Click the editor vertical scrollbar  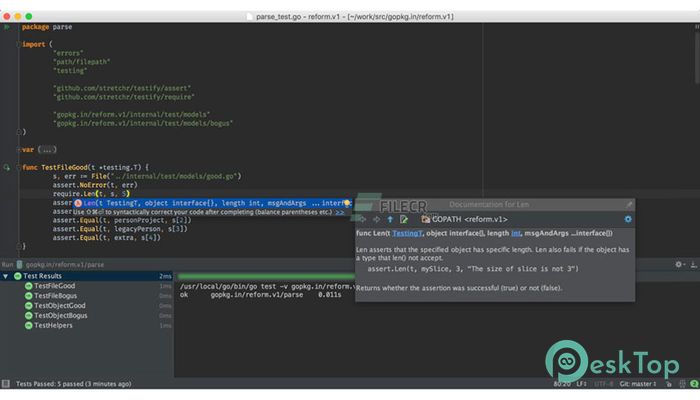pos(697,58)
